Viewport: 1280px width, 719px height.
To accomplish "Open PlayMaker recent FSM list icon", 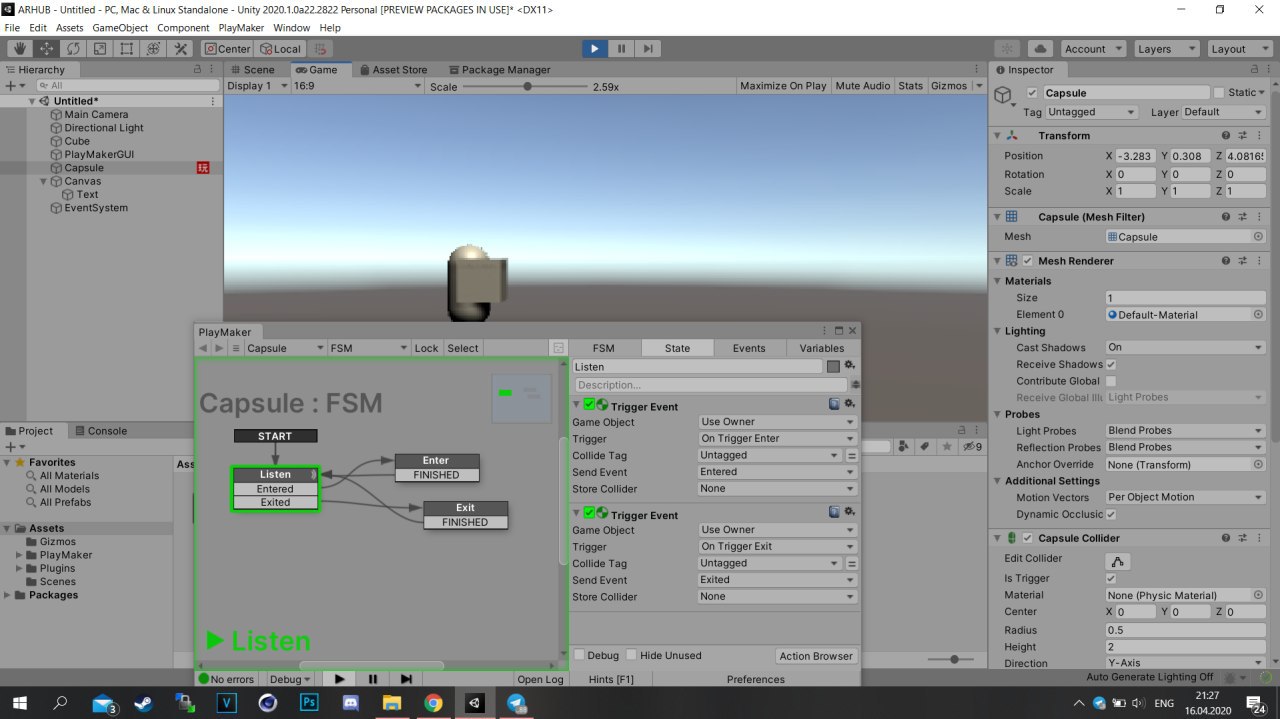I will point(236,348).
